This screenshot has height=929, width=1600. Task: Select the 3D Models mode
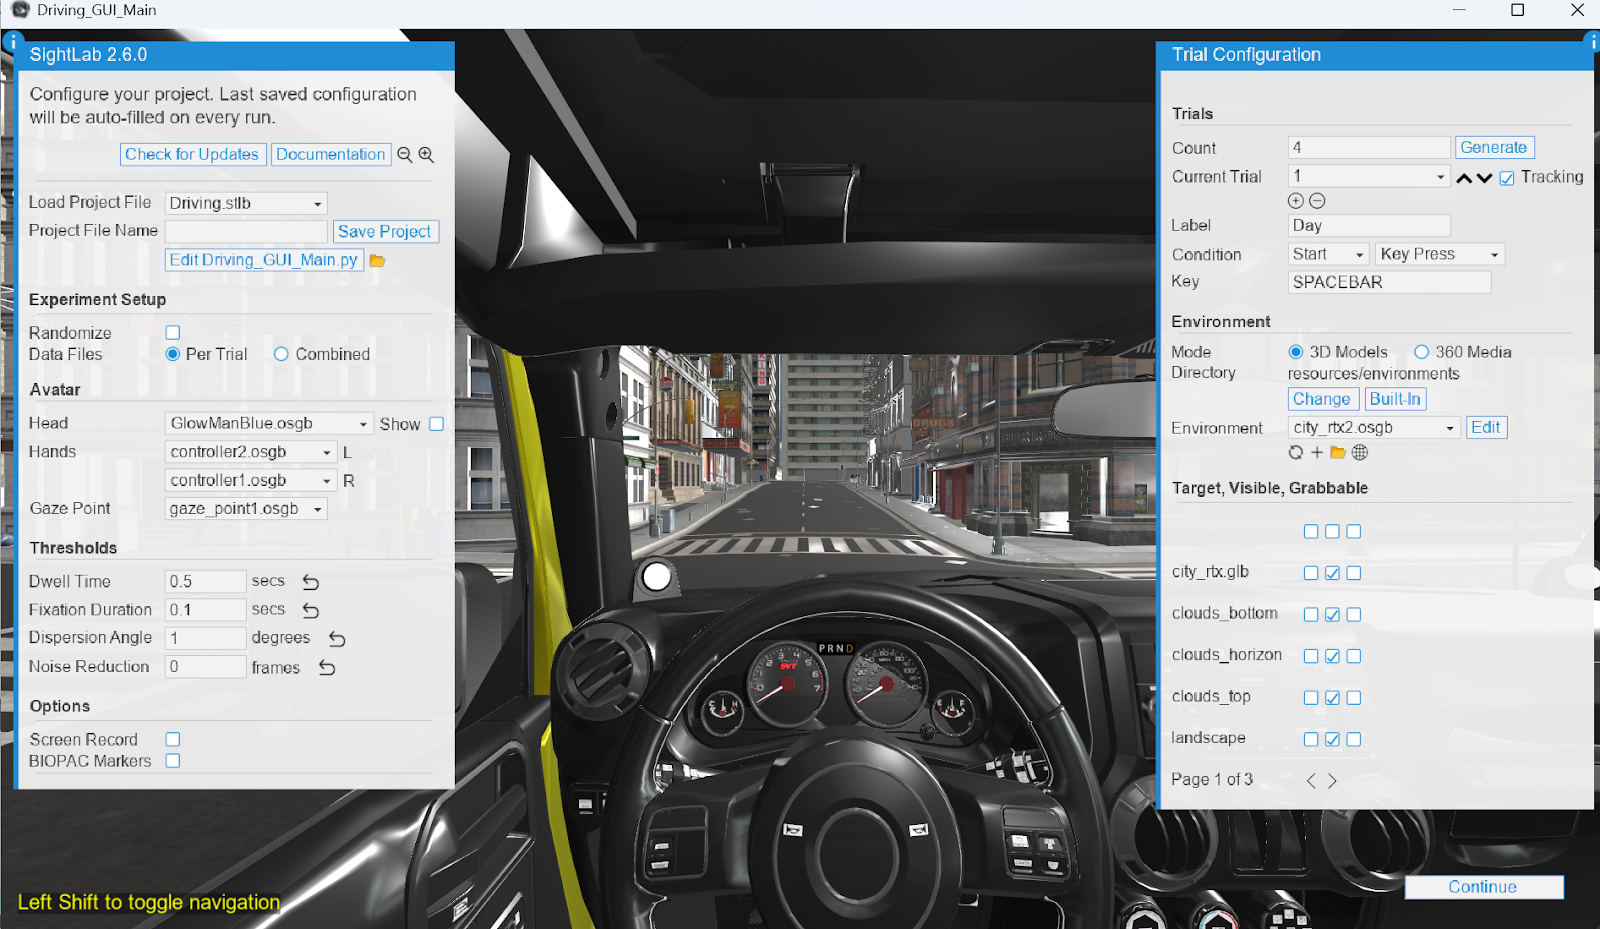pyautogui.click(x=1296, y=352)
